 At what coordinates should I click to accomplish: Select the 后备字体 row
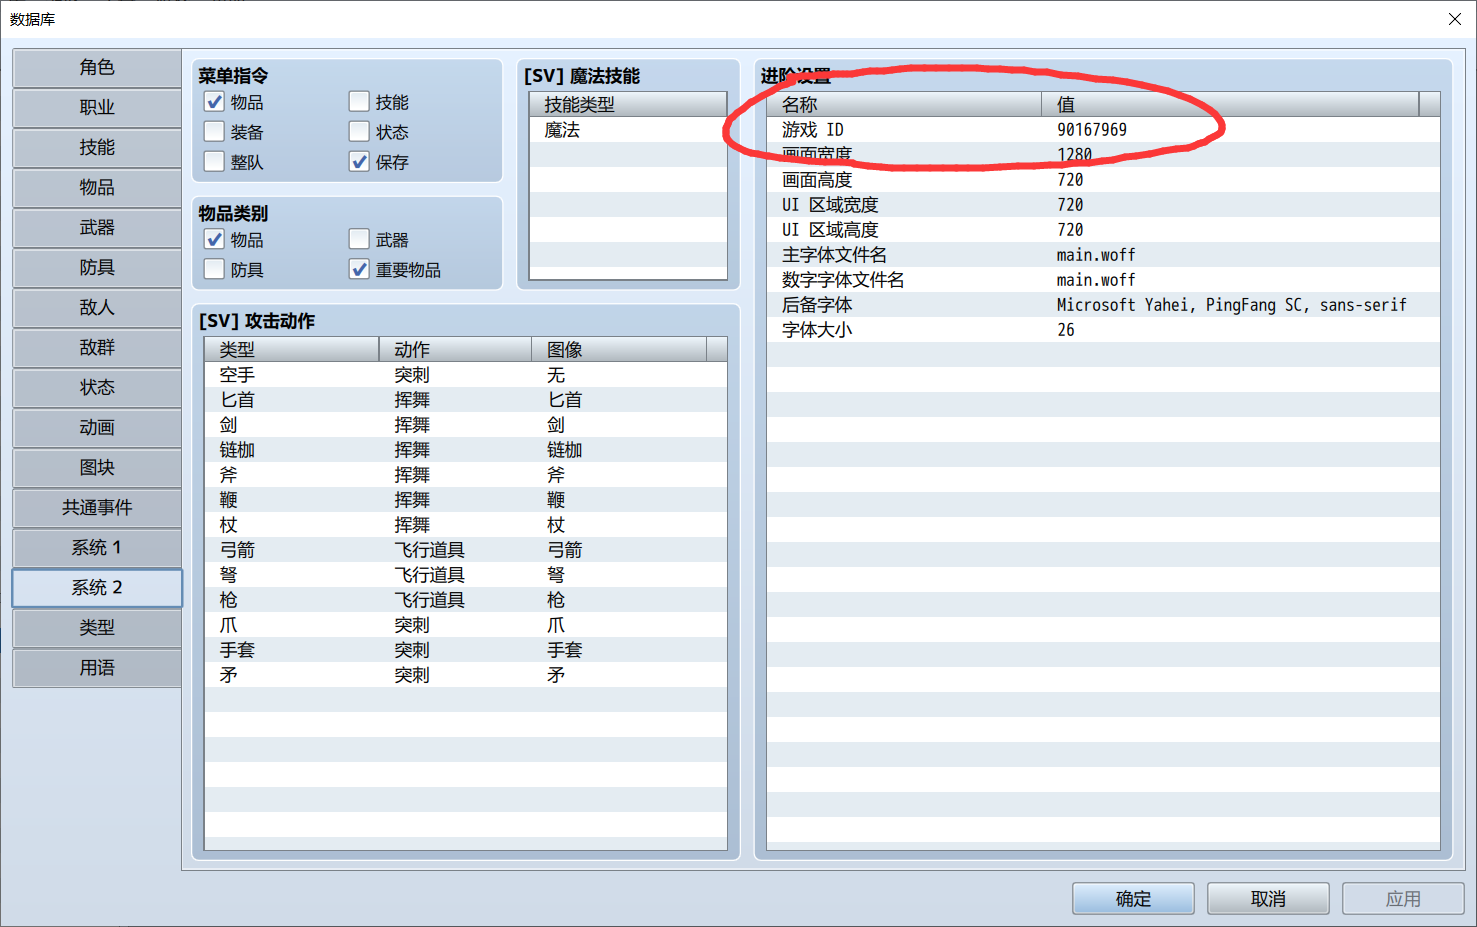(x=1103, y=305)
